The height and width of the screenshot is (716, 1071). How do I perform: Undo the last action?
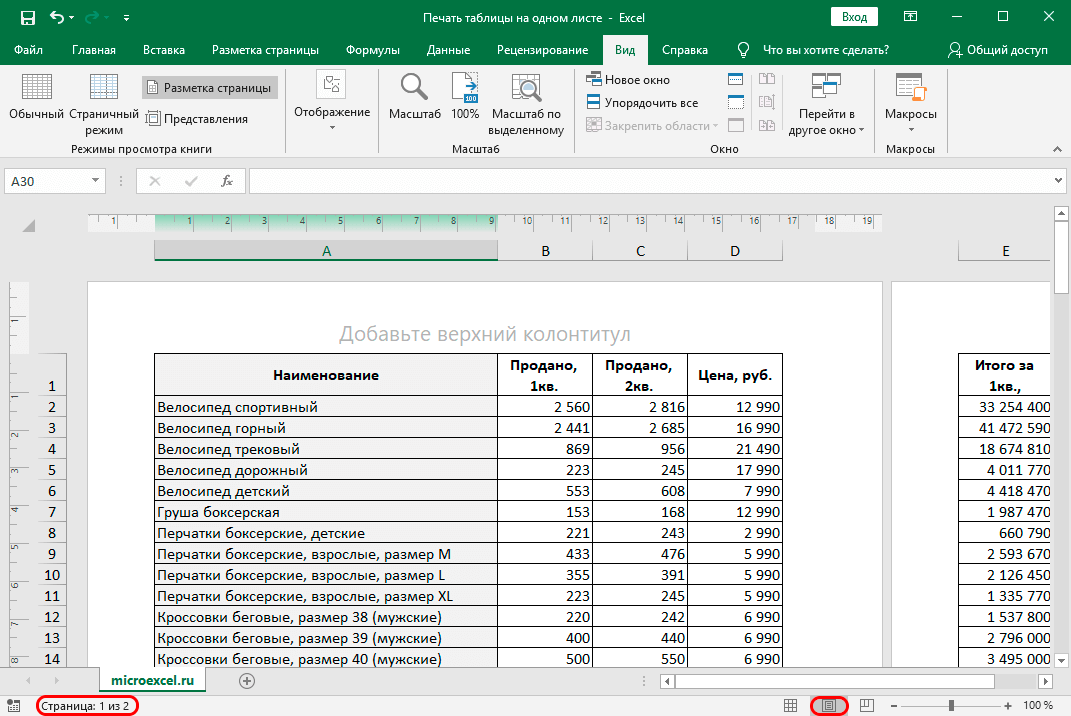[57, 17]
